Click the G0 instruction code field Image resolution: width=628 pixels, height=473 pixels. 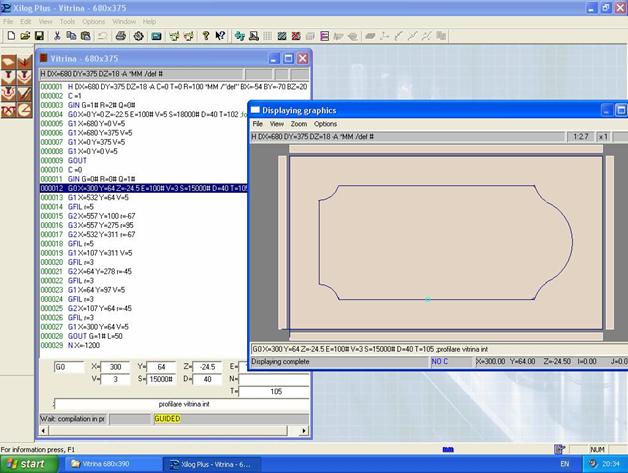click(68, 367)
